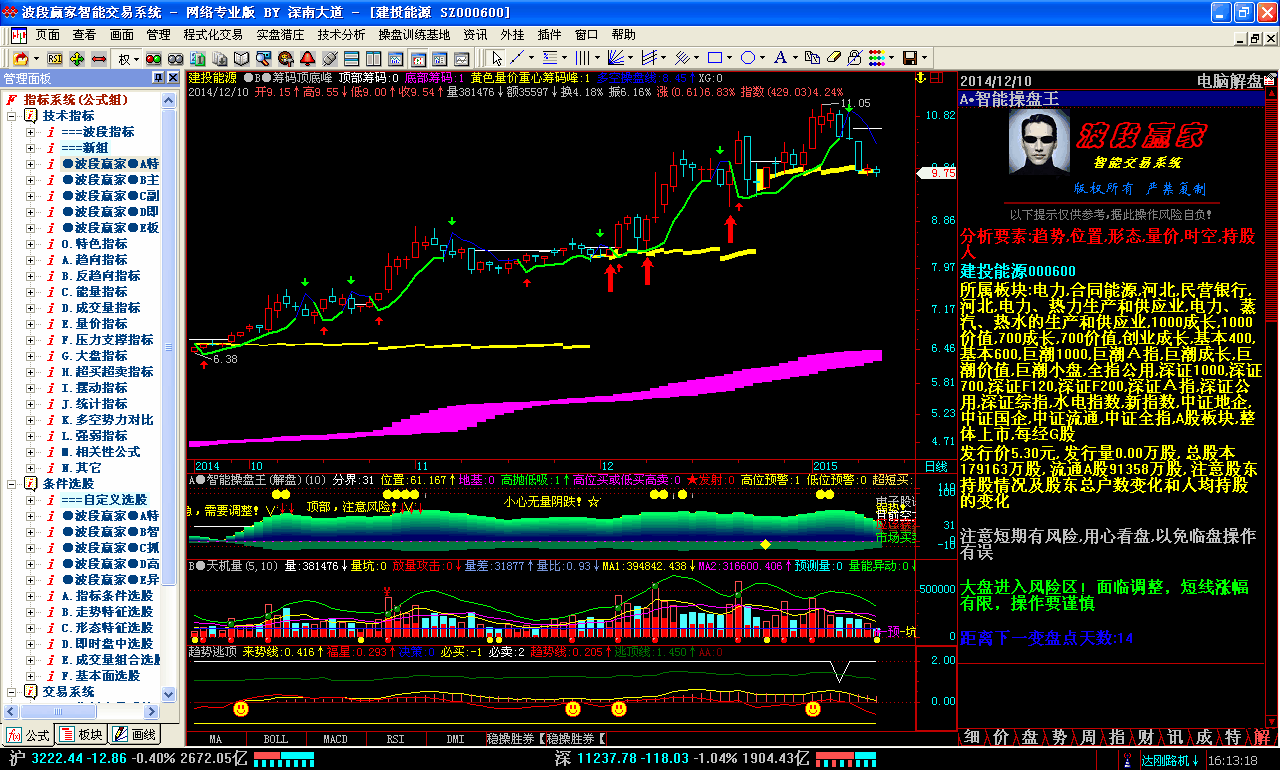Screen dimensions: 1280x770
Task: Click the horizontal split layout icon
Action: 352,58
